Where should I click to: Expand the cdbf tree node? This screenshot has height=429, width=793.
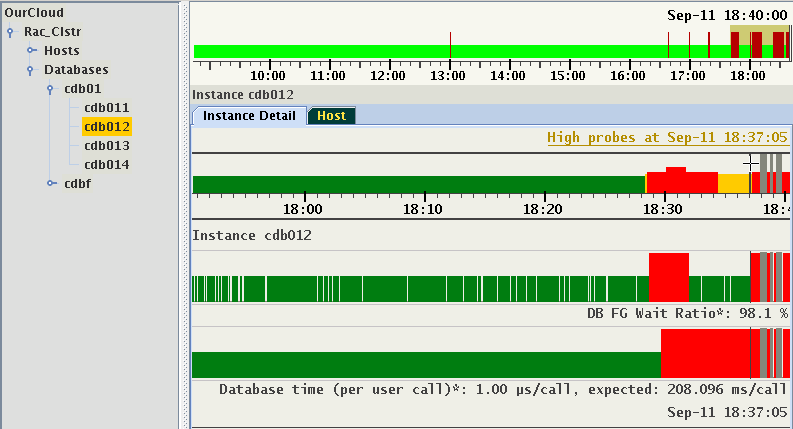pos(52,183)
